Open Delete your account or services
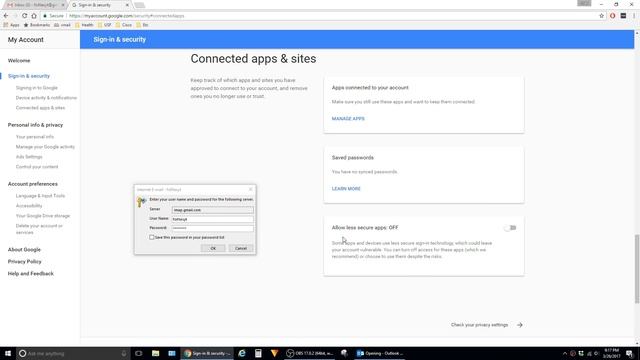Image resolution: width=640 pixels, height=360 pixels. coord(39,229)
